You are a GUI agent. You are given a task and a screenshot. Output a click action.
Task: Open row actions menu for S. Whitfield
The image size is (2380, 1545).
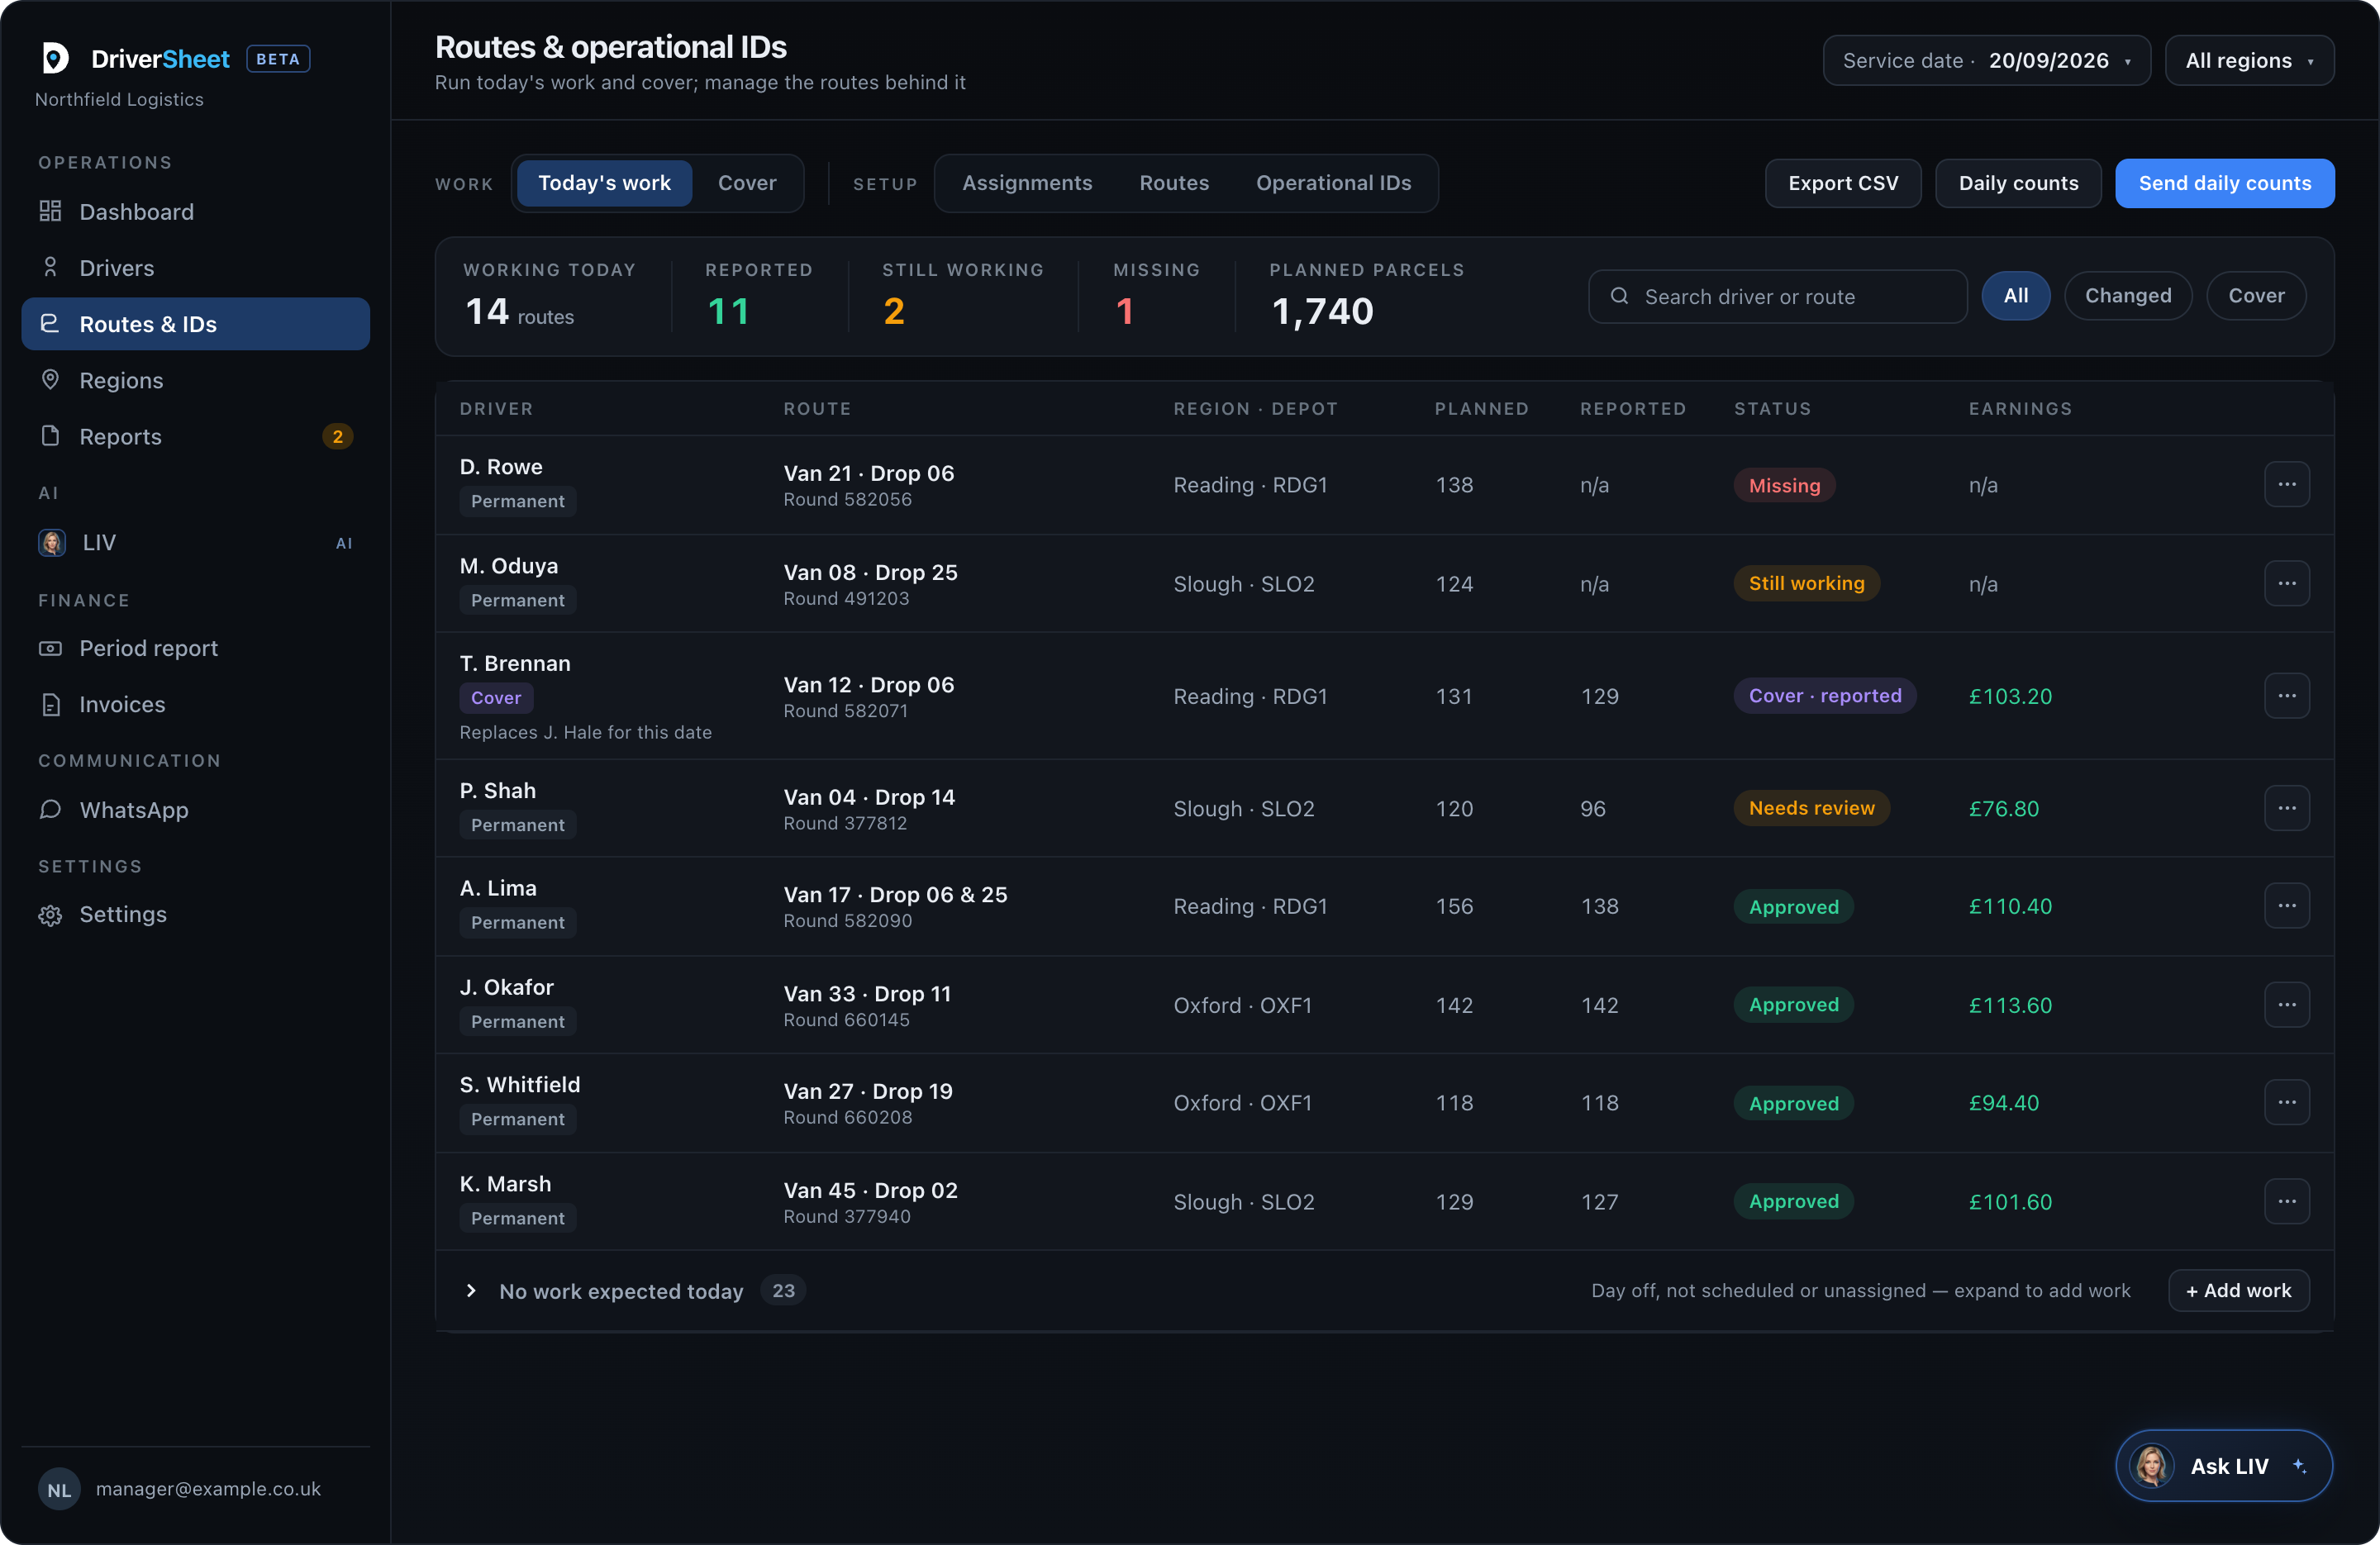coord(2286,1102)
